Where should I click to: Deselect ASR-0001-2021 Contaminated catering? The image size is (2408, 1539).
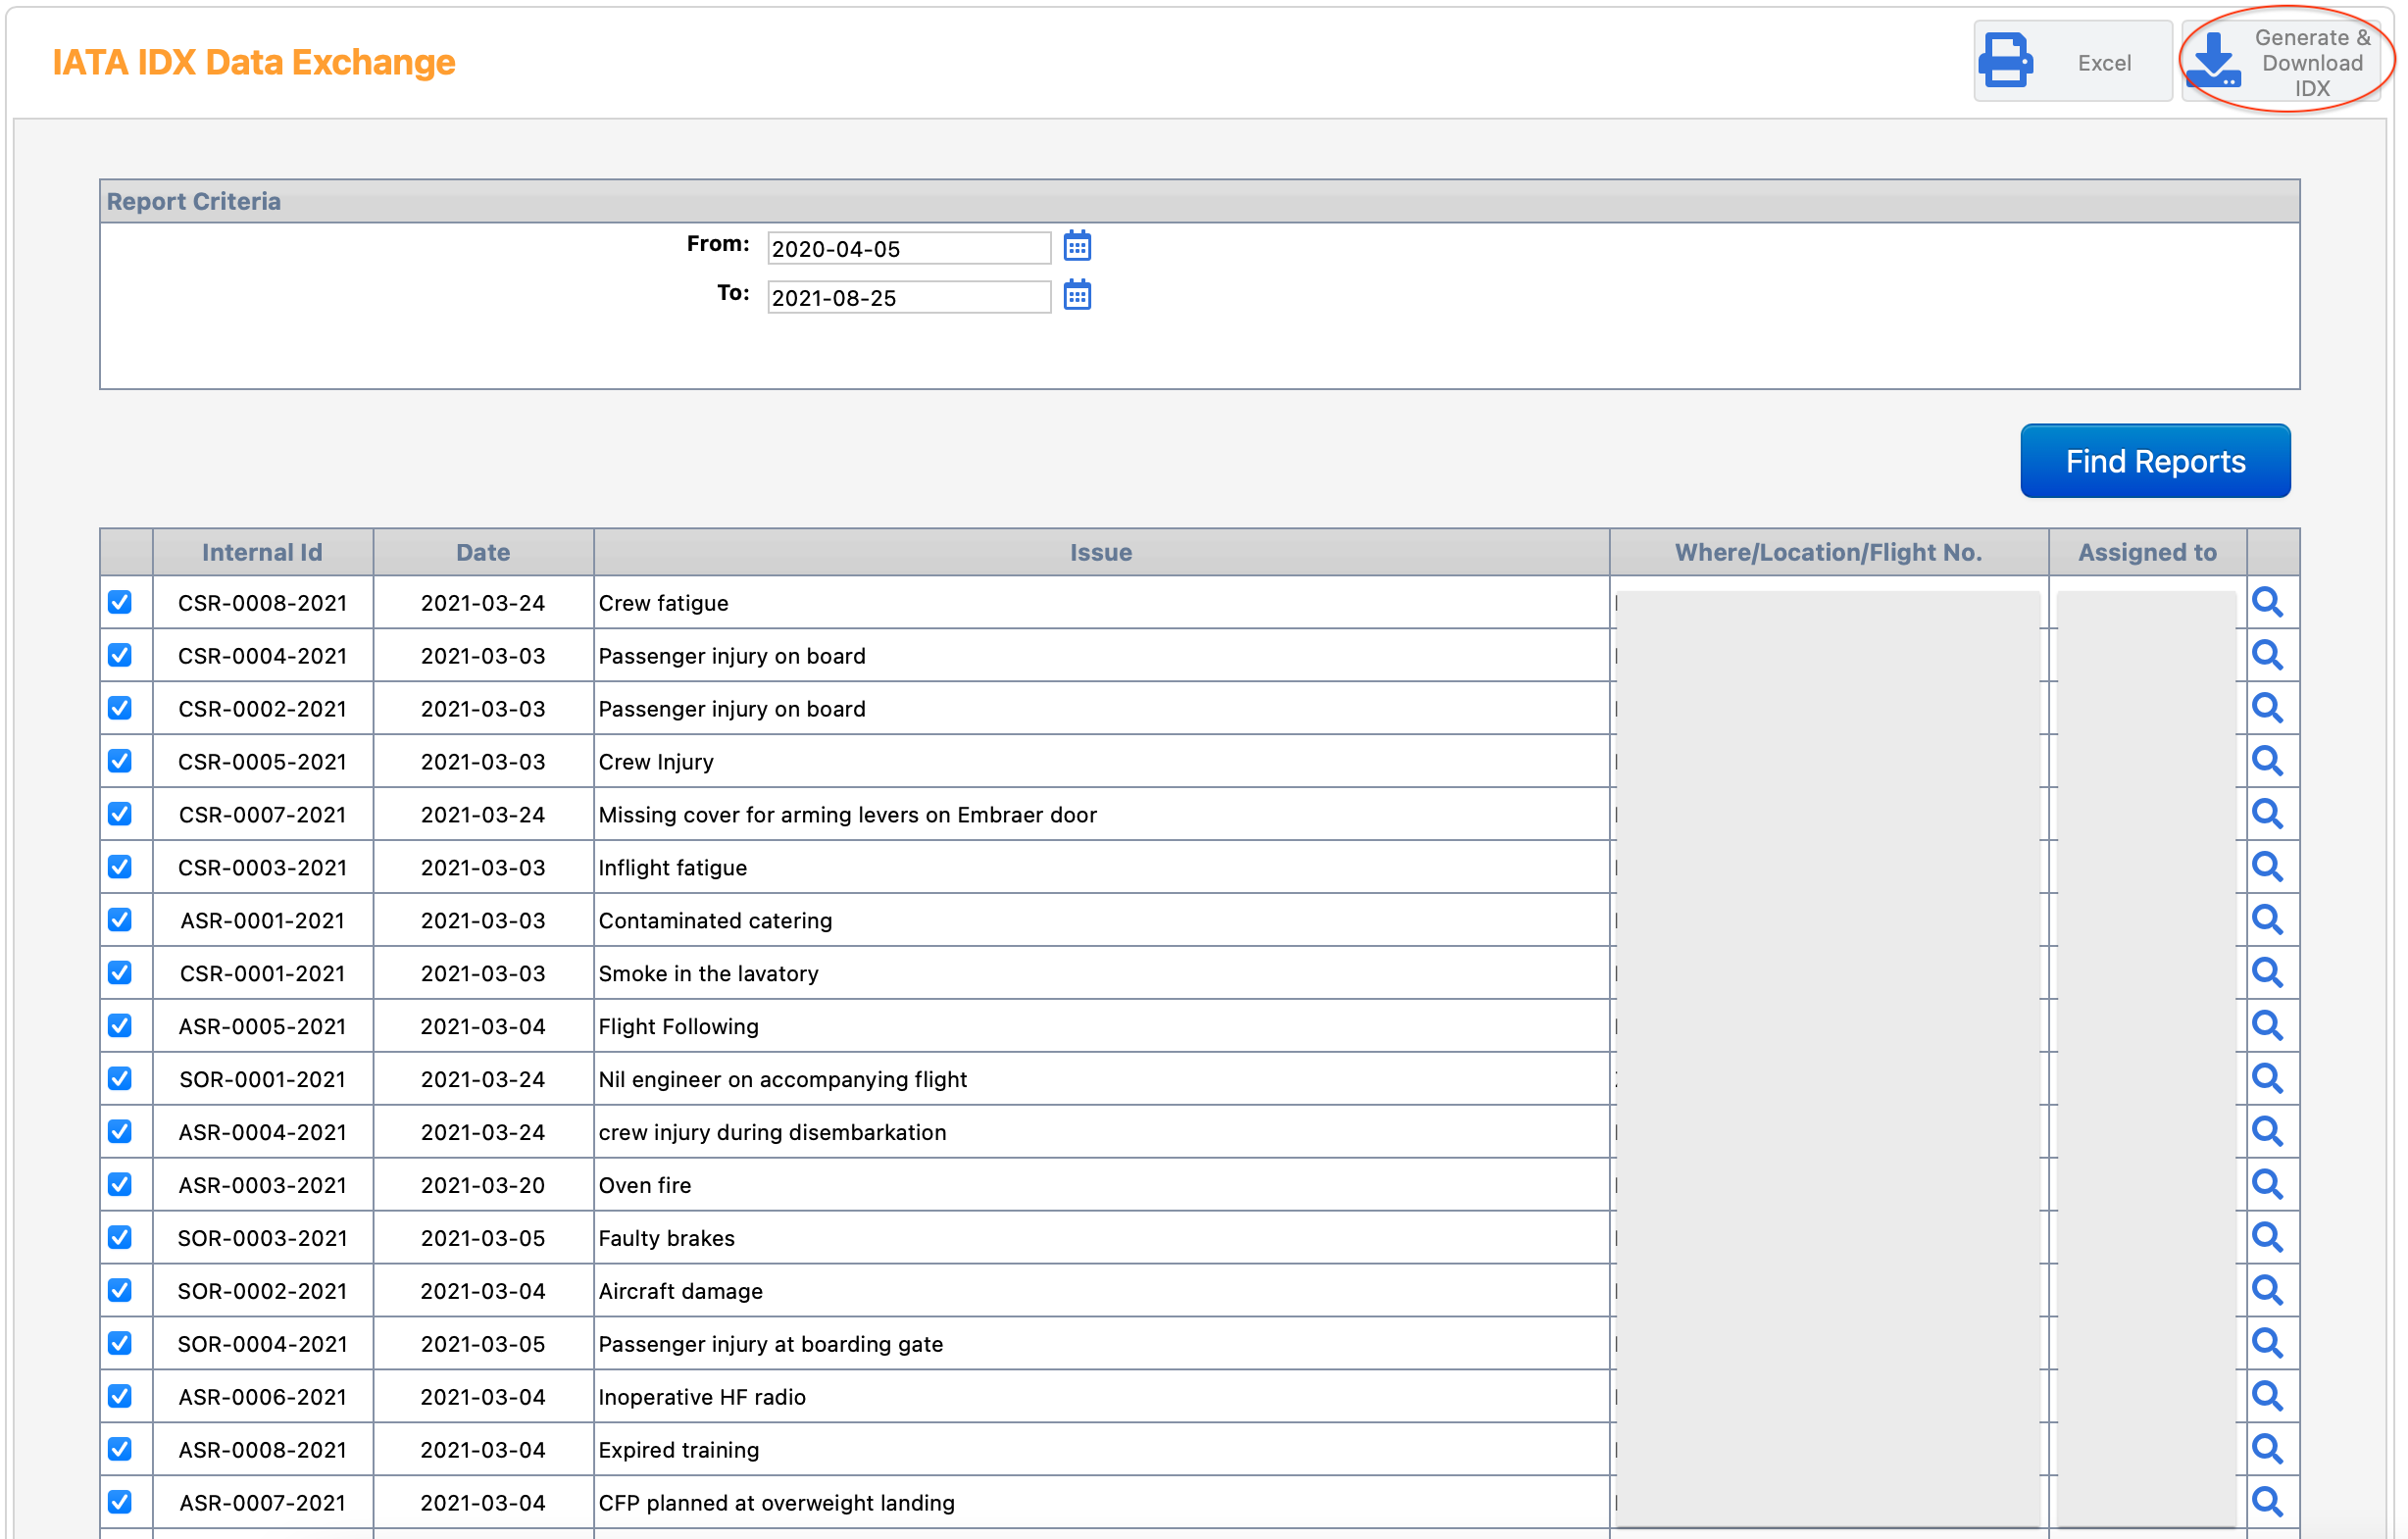point(120,920)
